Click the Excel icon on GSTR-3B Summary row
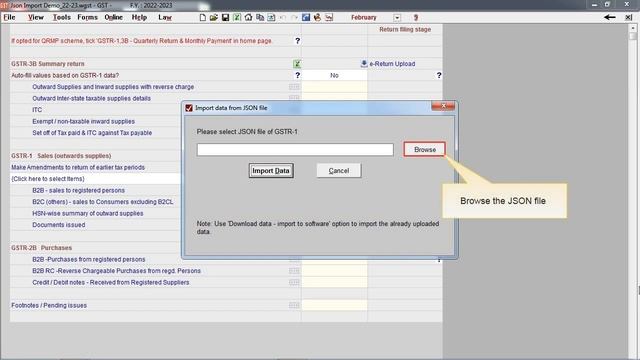Screen dimensions: 640x360 pos(297,64)
